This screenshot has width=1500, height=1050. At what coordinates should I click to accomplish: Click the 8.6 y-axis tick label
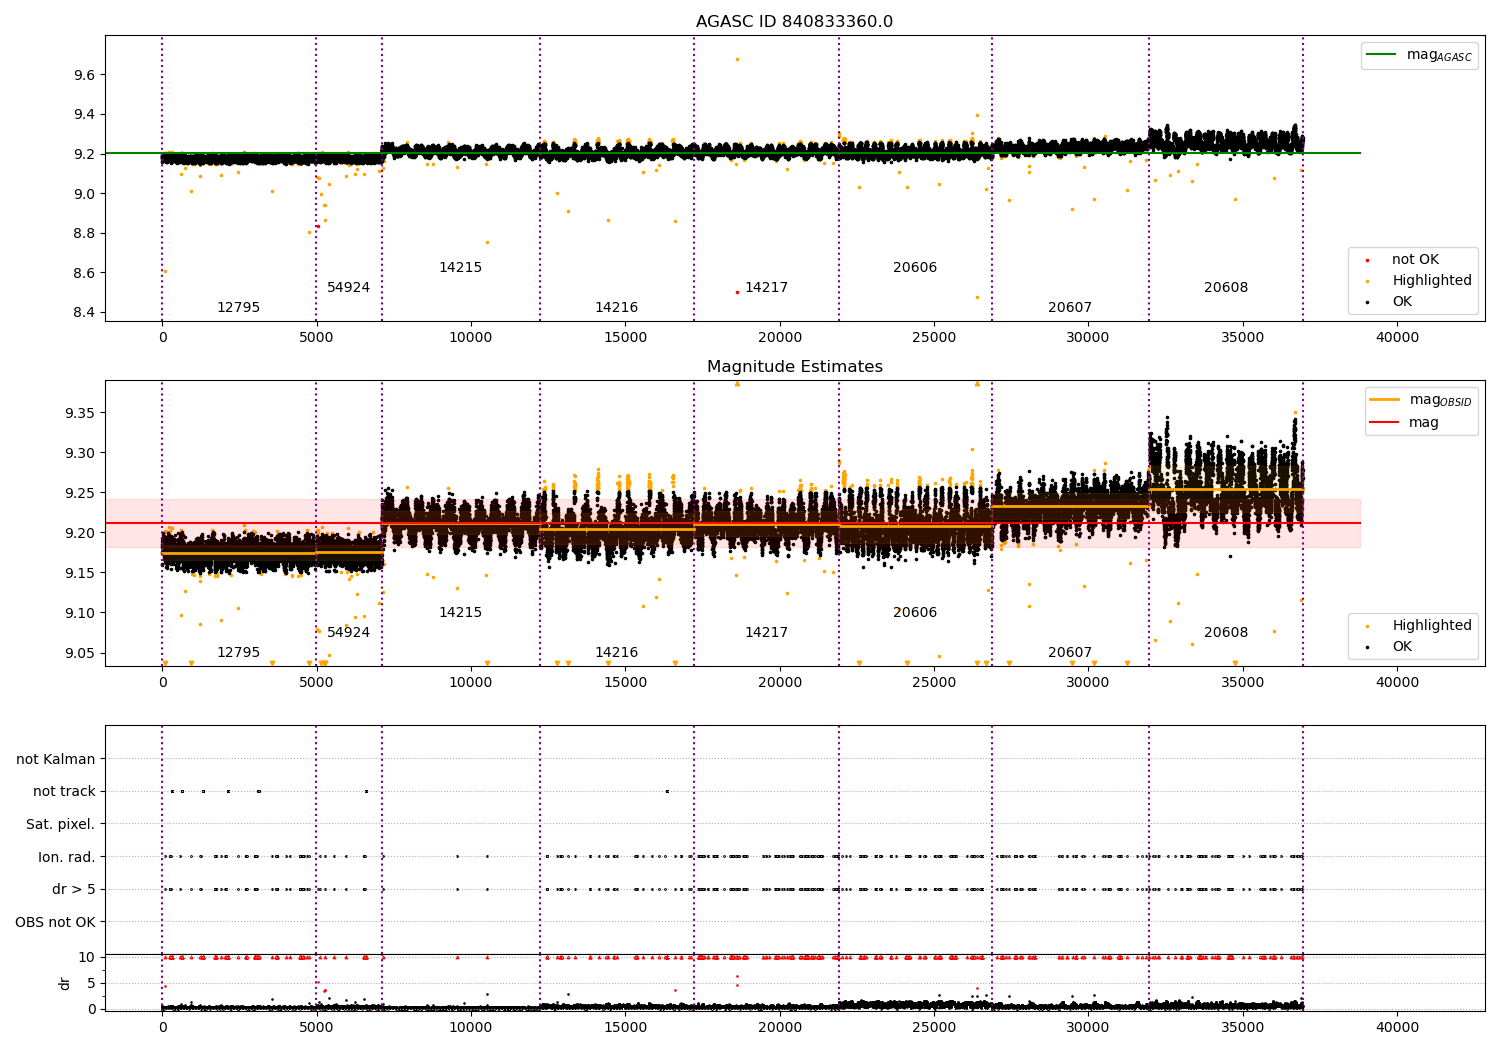[84, 273]
